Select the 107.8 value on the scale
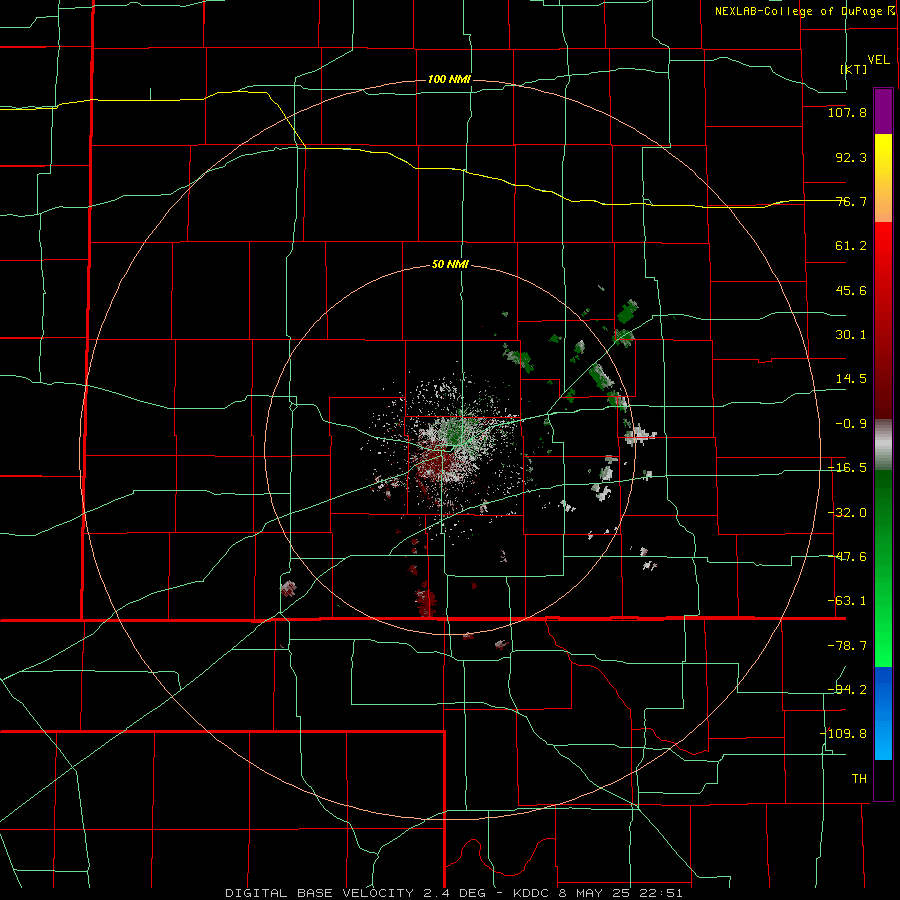900x900 pixels. click(x=847, y=112)
